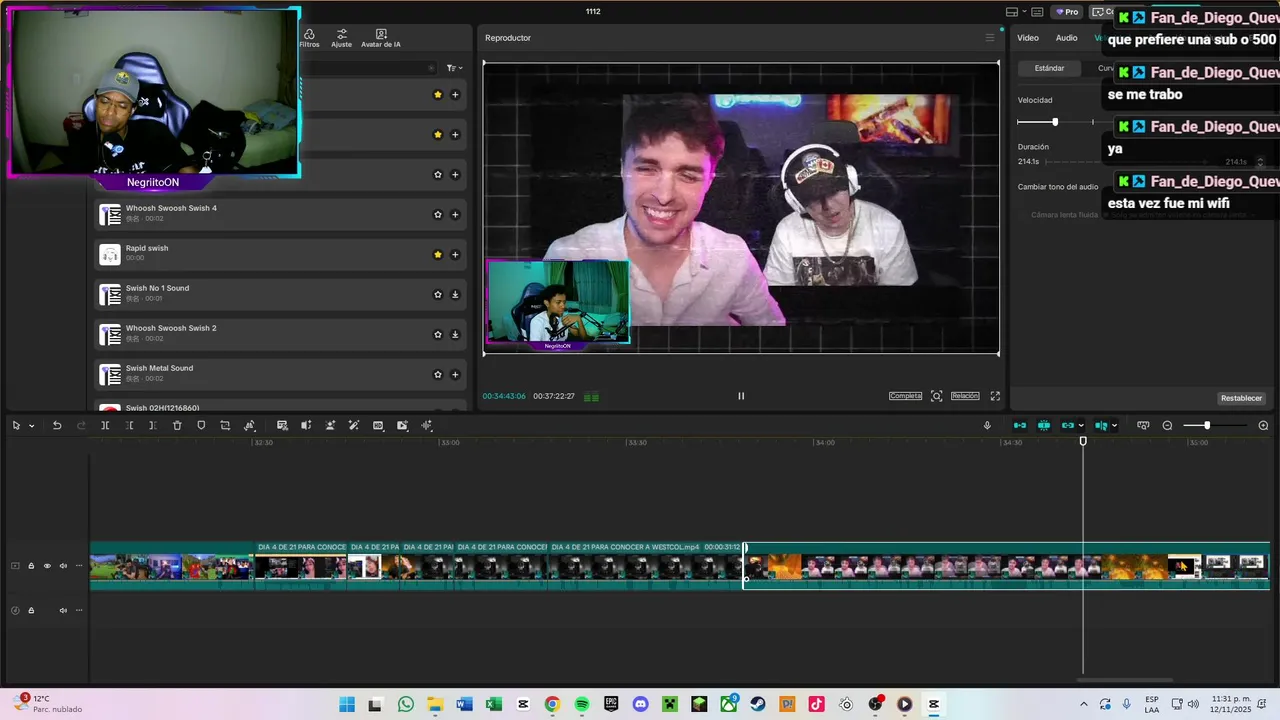
Task: Open the sound effects filter dropdown
Action: tap(454, 68)
